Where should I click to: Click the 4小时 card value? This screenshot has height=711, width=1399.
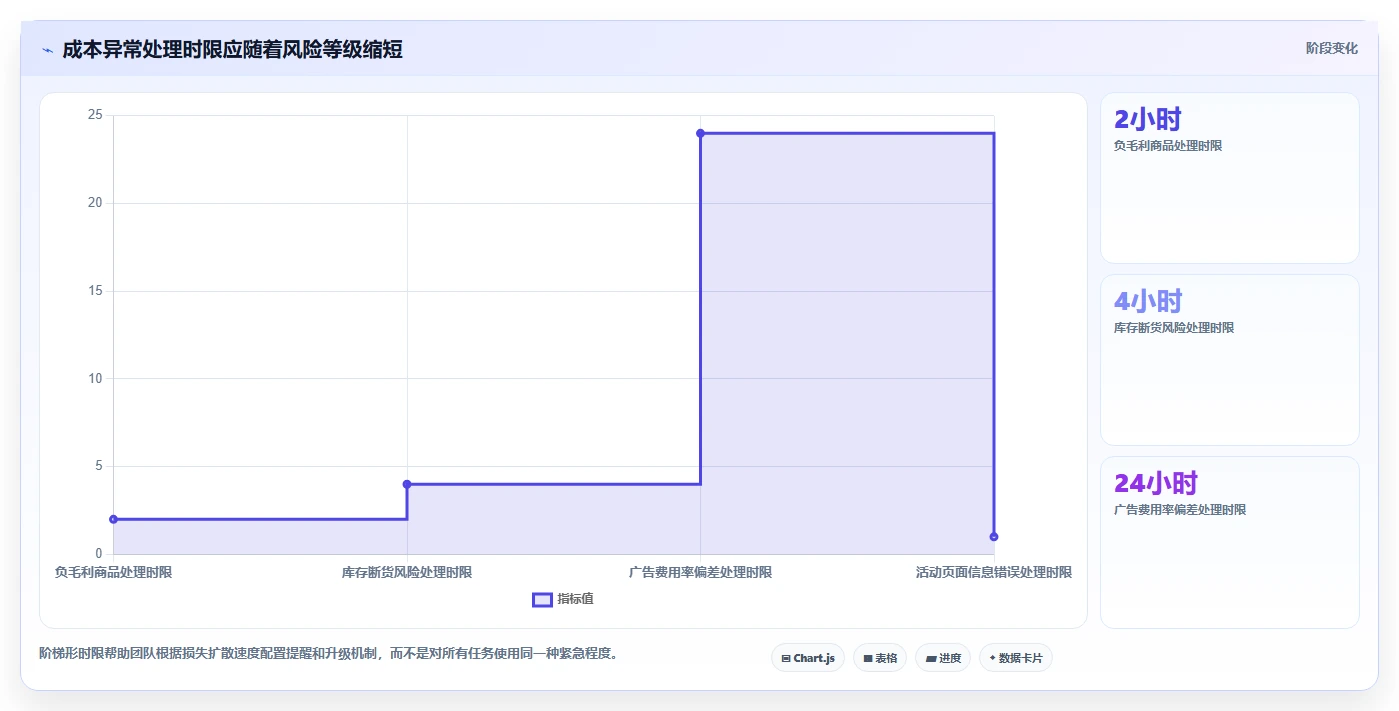pyautogui.click(x=1148, y=301)
